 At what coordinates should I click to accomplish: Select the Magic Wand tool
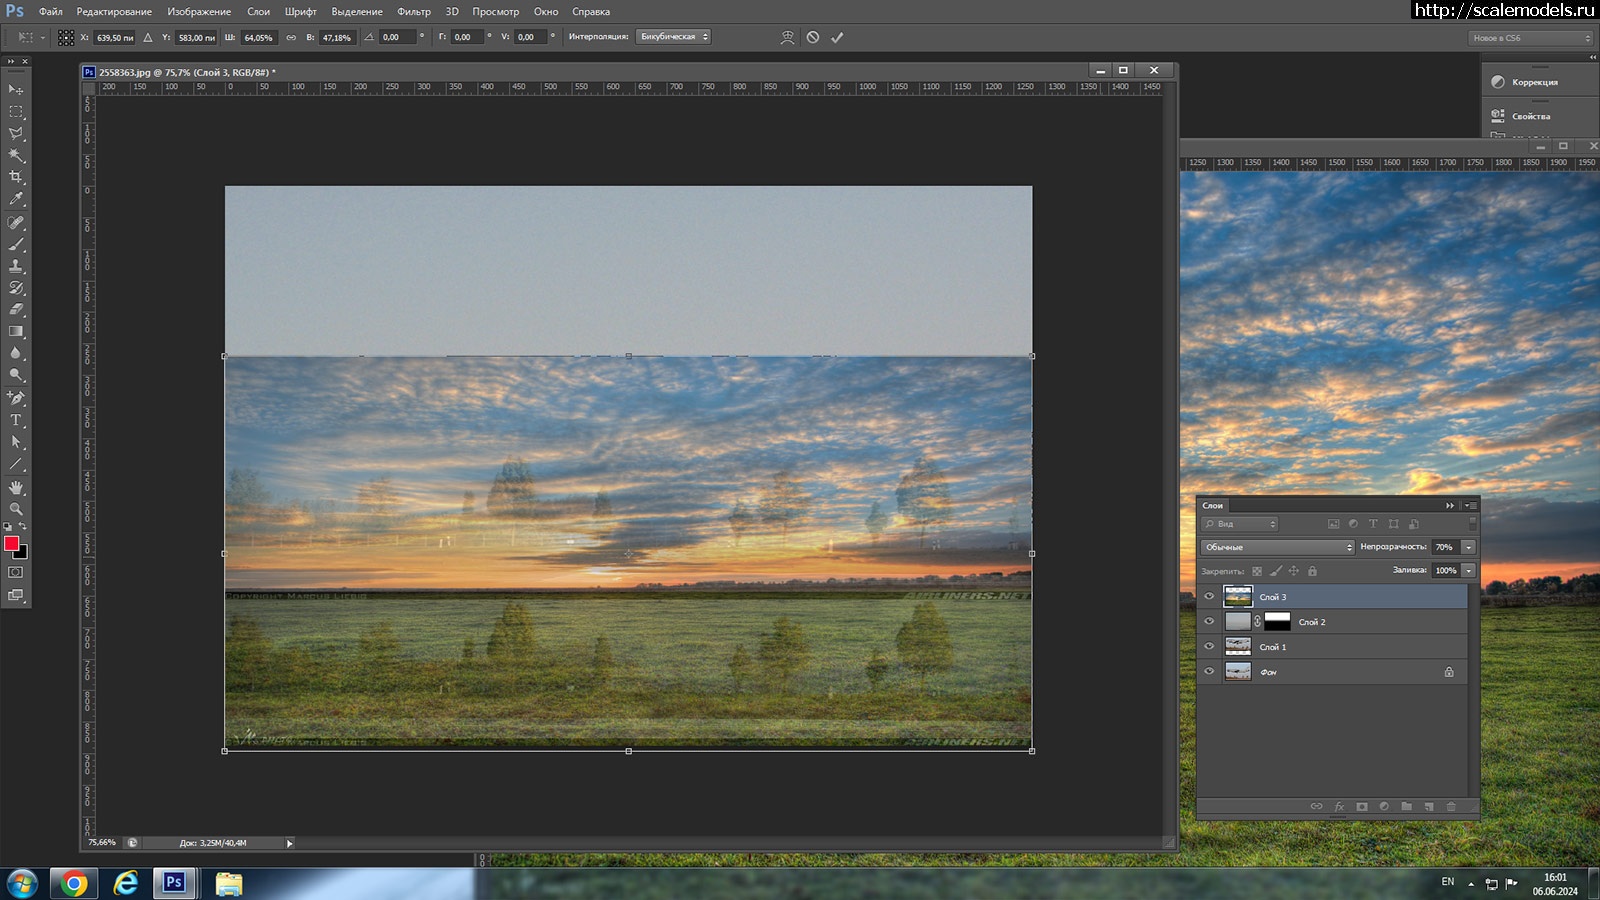point(16,155)
